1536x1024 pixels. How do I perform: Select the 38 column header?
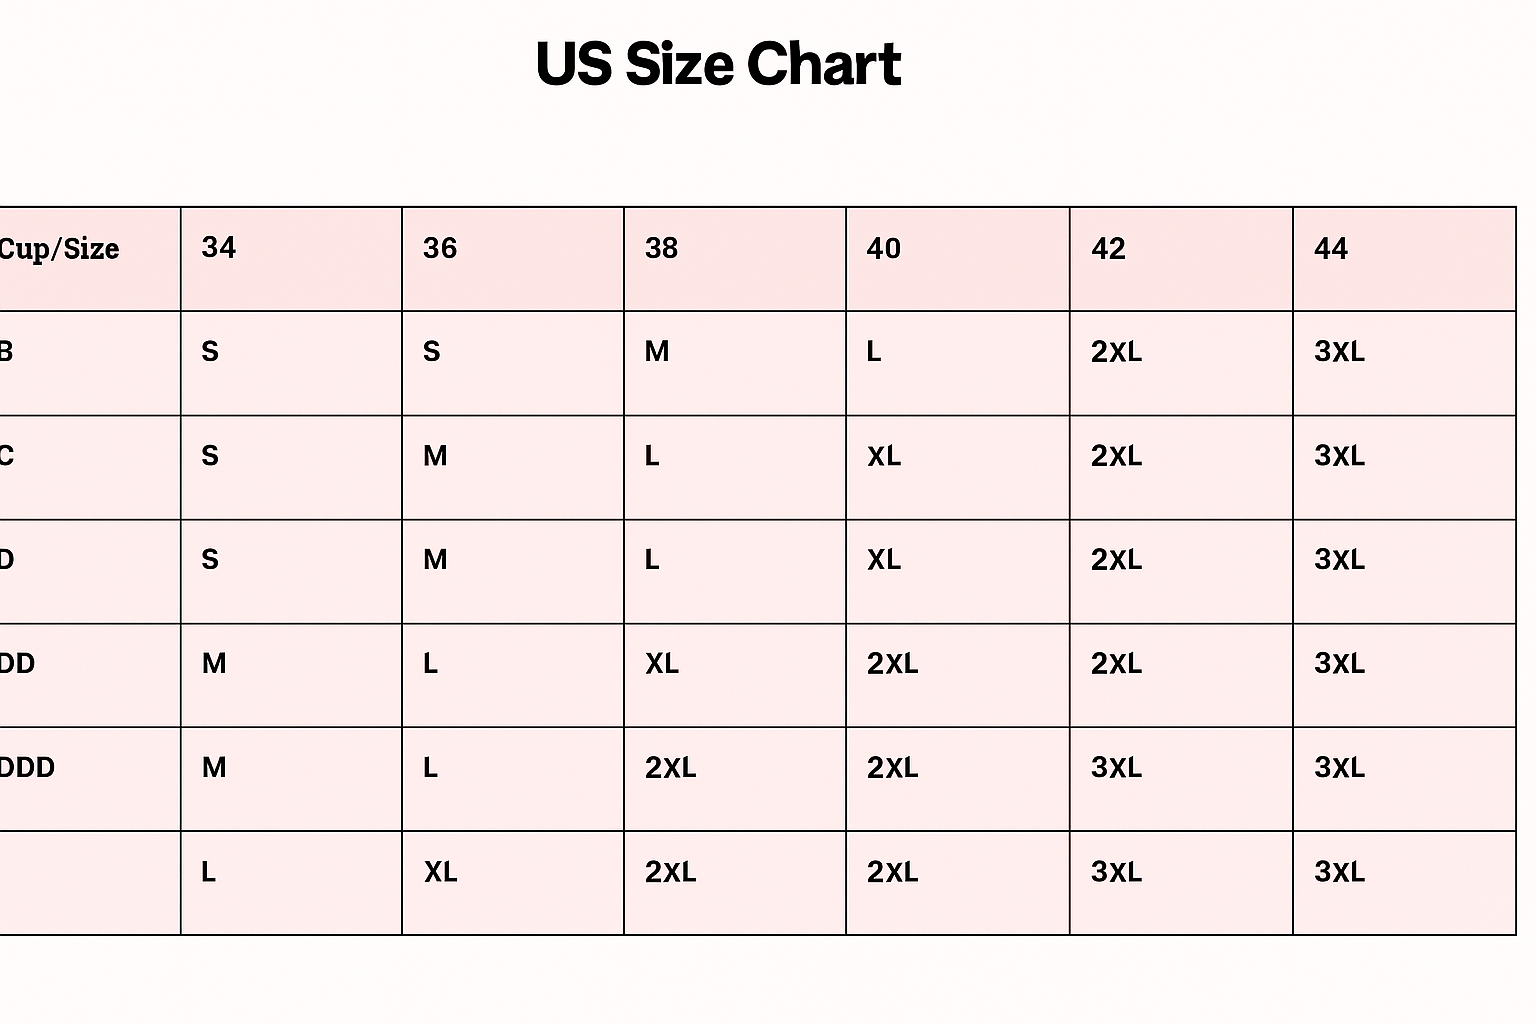(x=735, y=259)
